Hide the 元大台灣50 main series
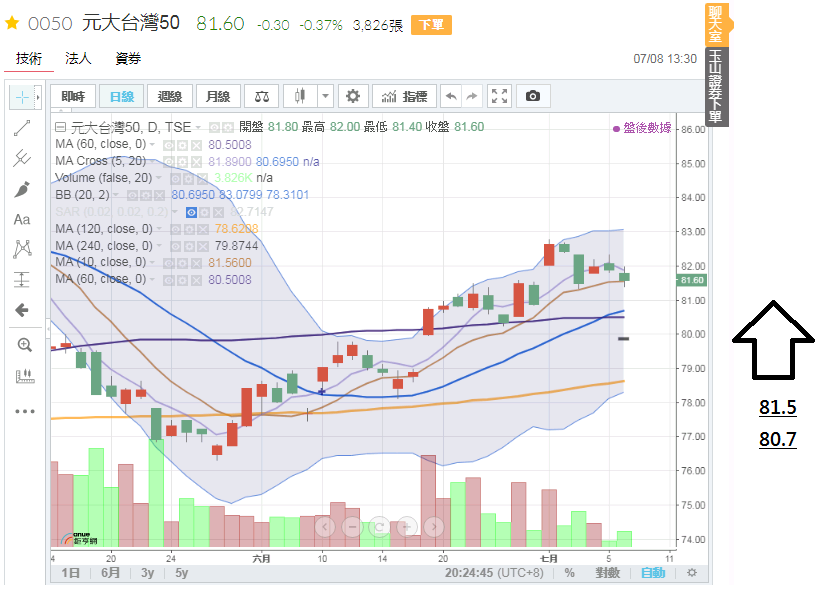830x600 pixels. (x=214, y=128)
